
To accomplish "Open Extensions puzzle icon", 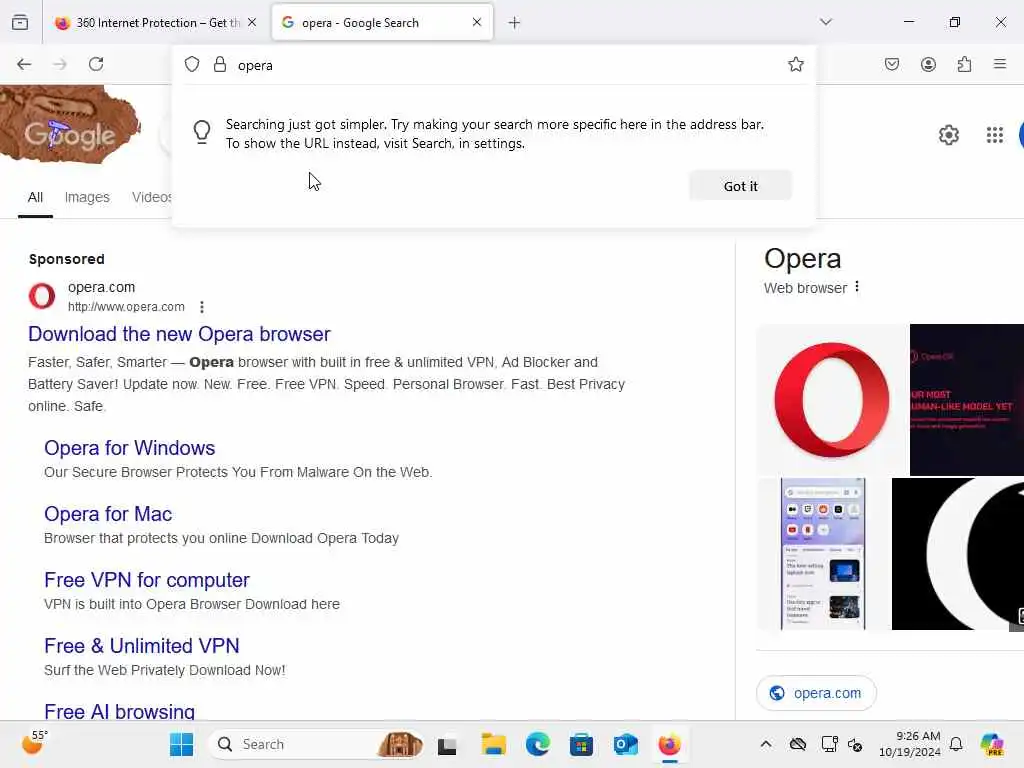I will pos(964,64).
